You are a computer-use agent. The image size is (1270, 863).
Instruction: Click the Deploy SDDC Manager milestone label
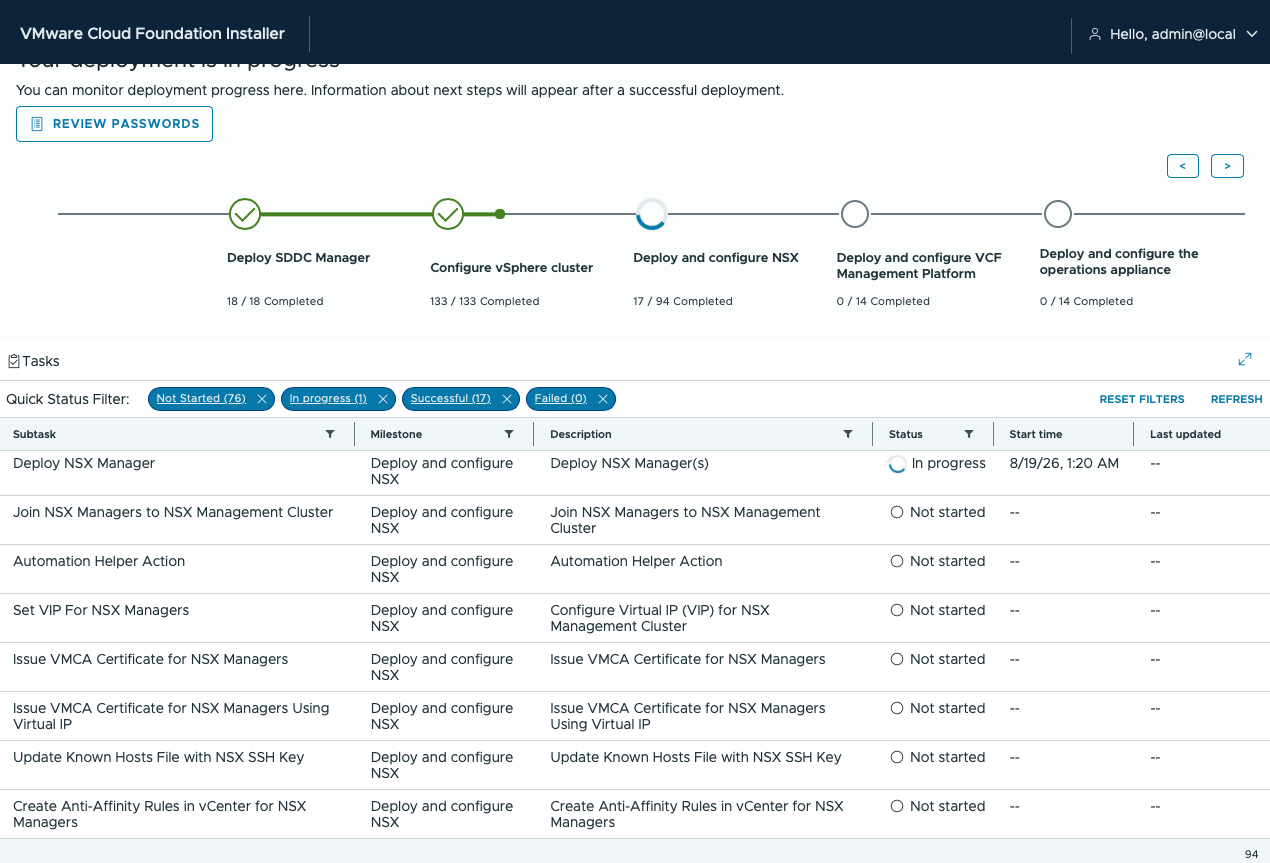pos(298,258)
